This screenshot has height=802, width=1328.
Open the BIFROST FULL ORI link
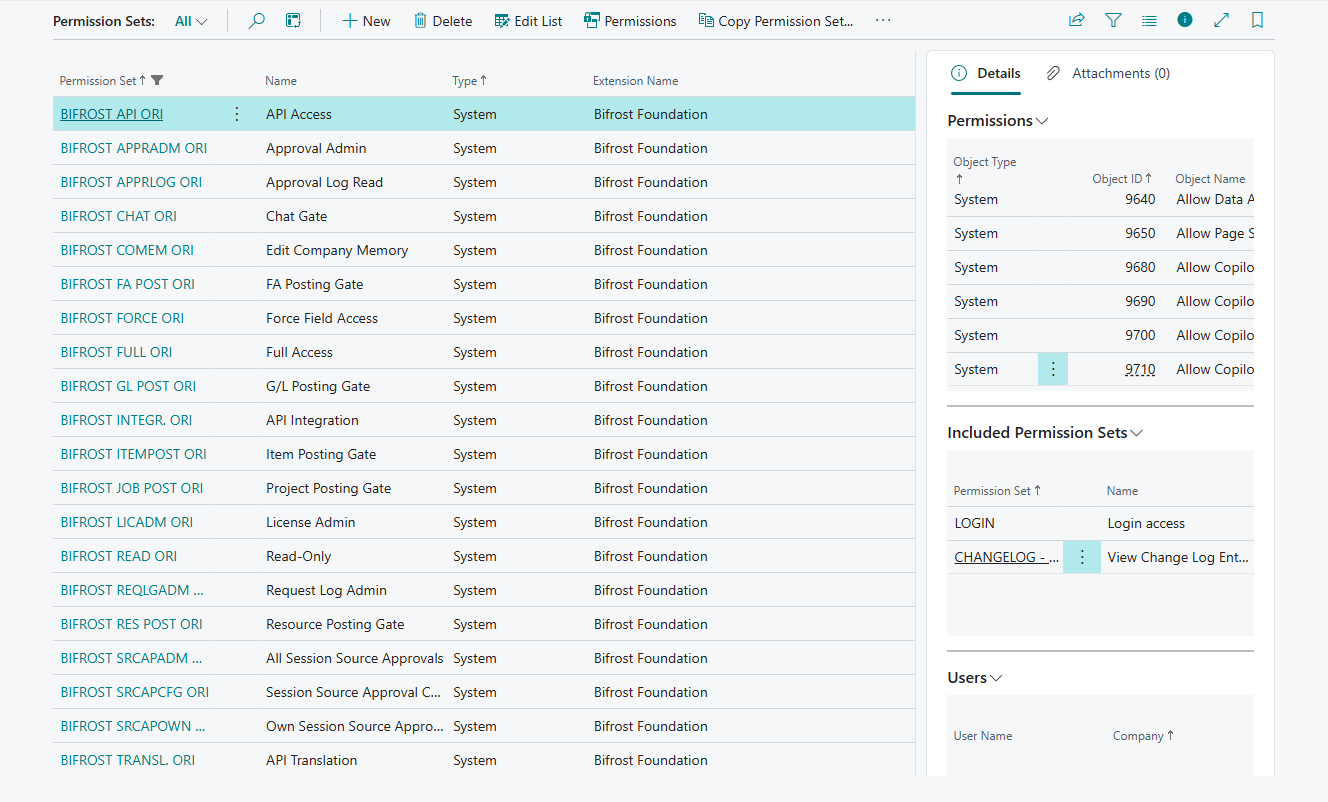(x=116, y=352)
